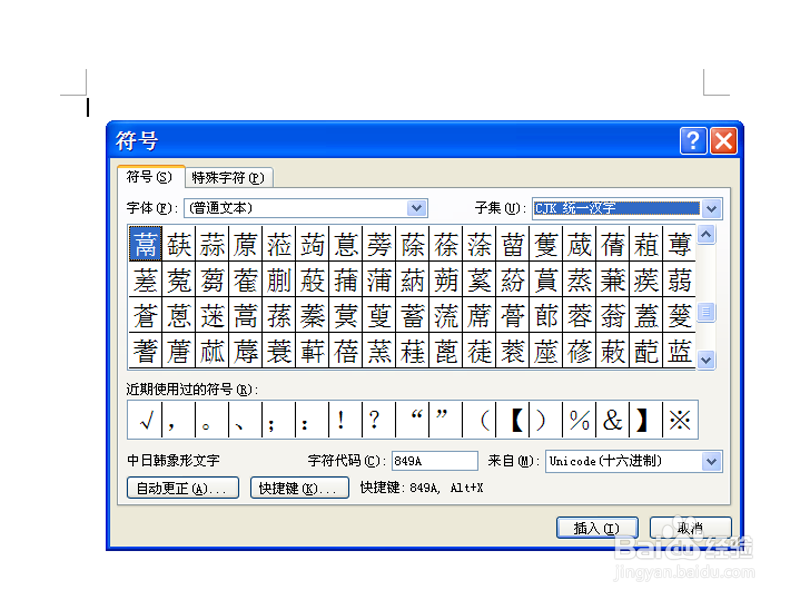Pick the 蓓 character in the grid
Viewport: 800px width, 600px height.
346,351
